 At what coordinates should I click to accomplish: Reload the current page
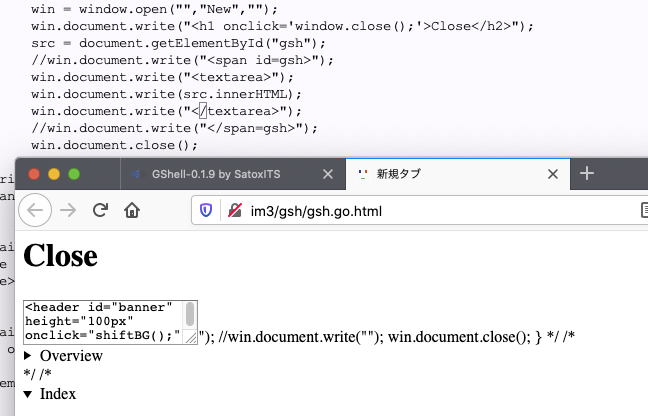pyautogui.click(x=100, y=210)
